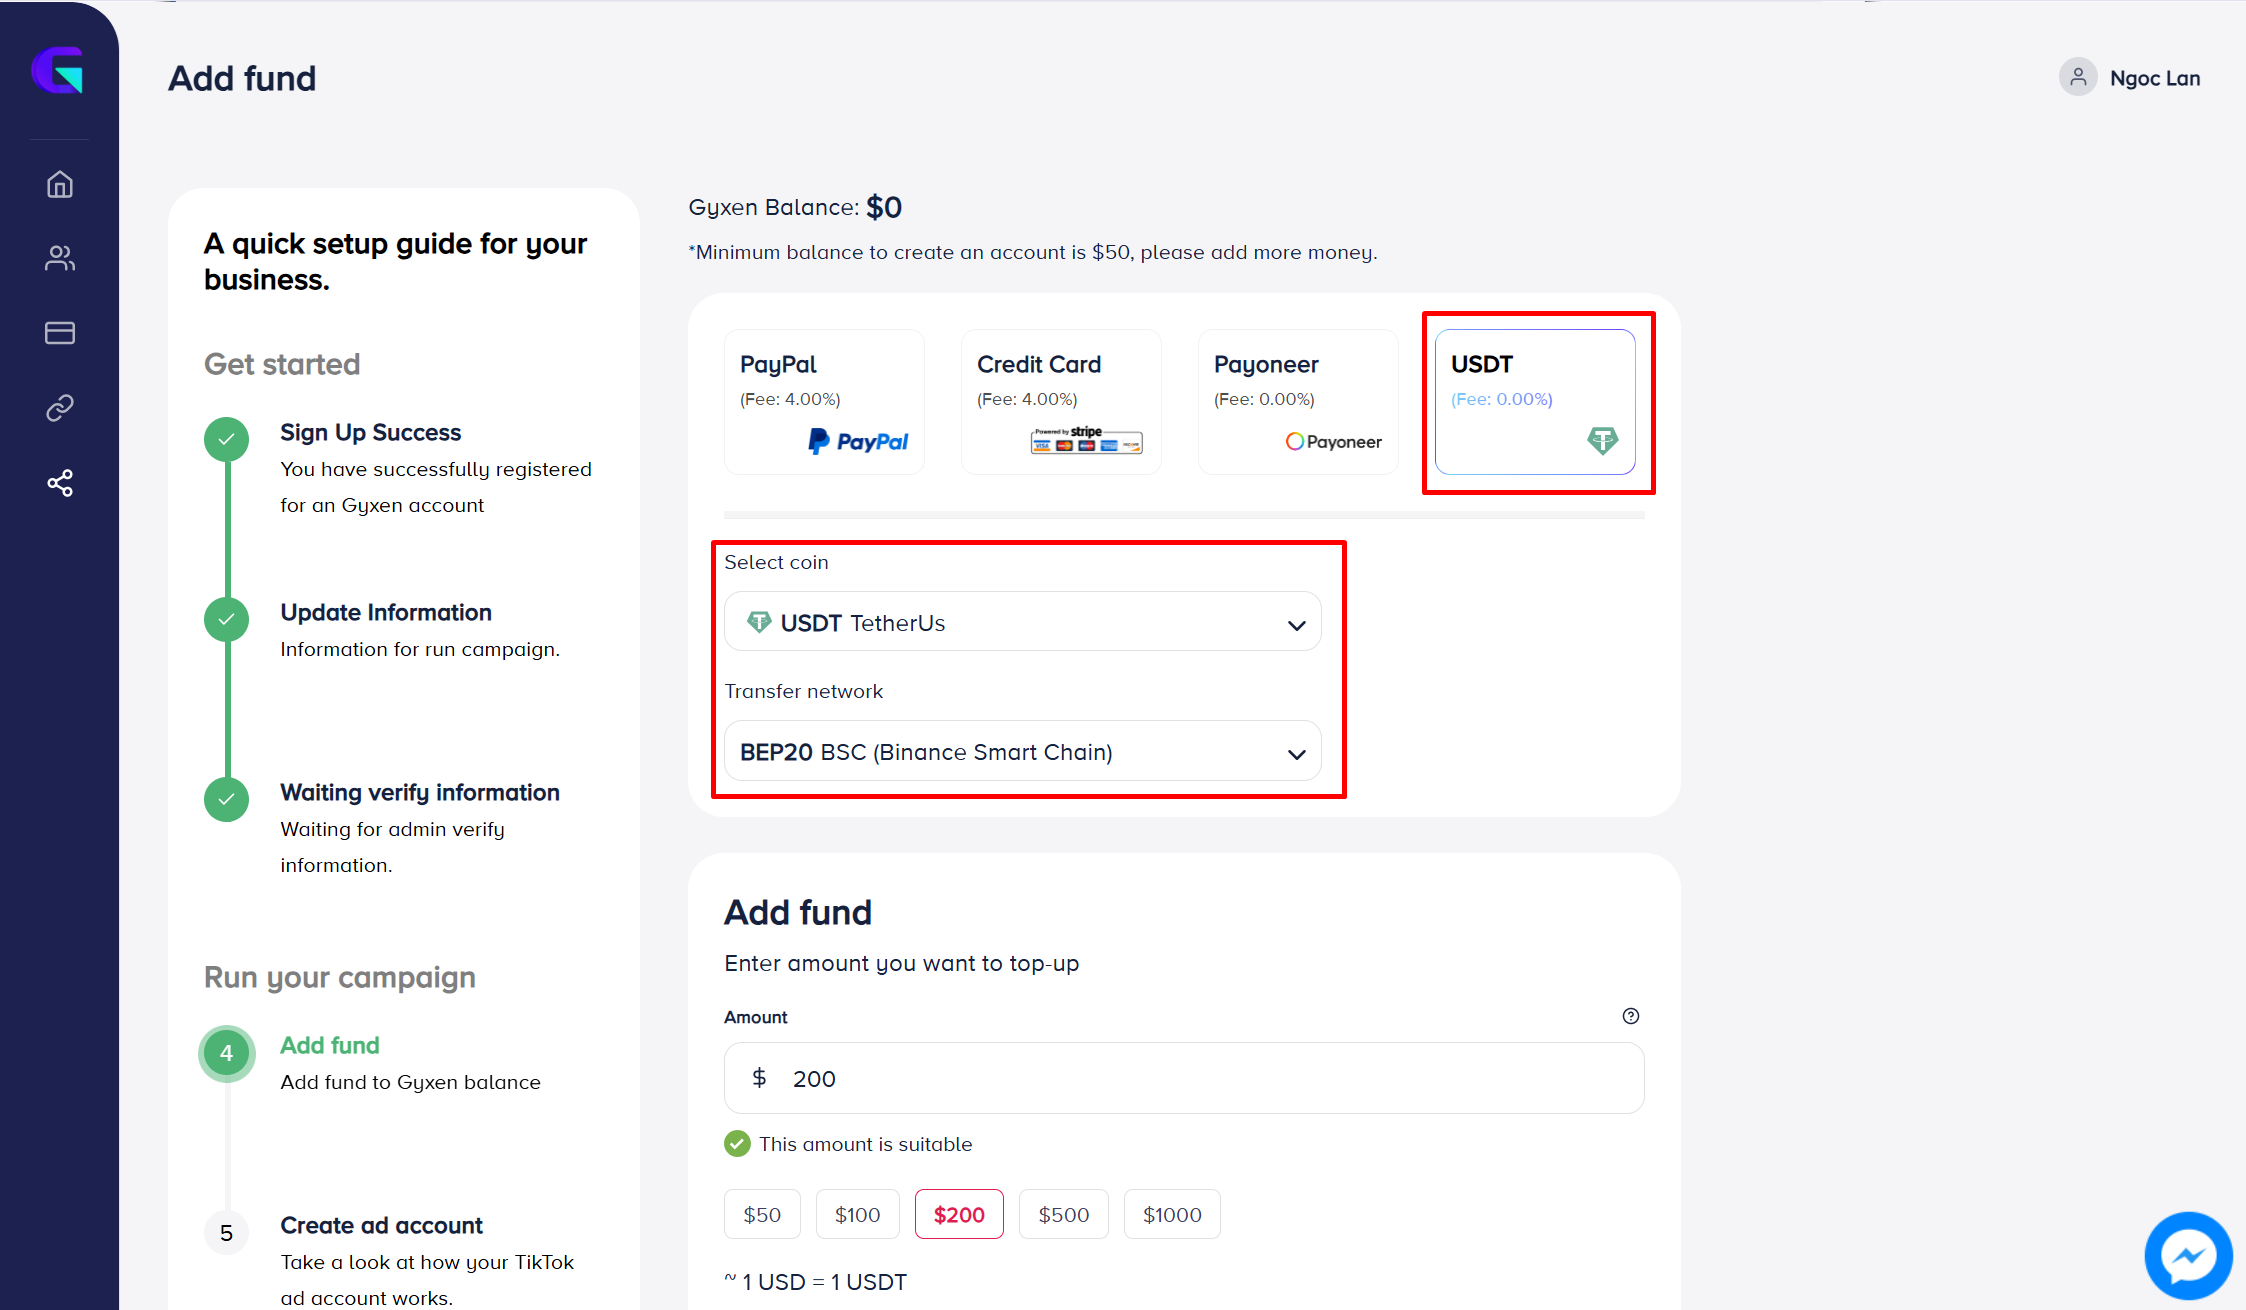The width and height of the screenshot is (2246, 1310).
Task: Click the Gyxen logo in the sidebar
Action: tap(57, 70)
